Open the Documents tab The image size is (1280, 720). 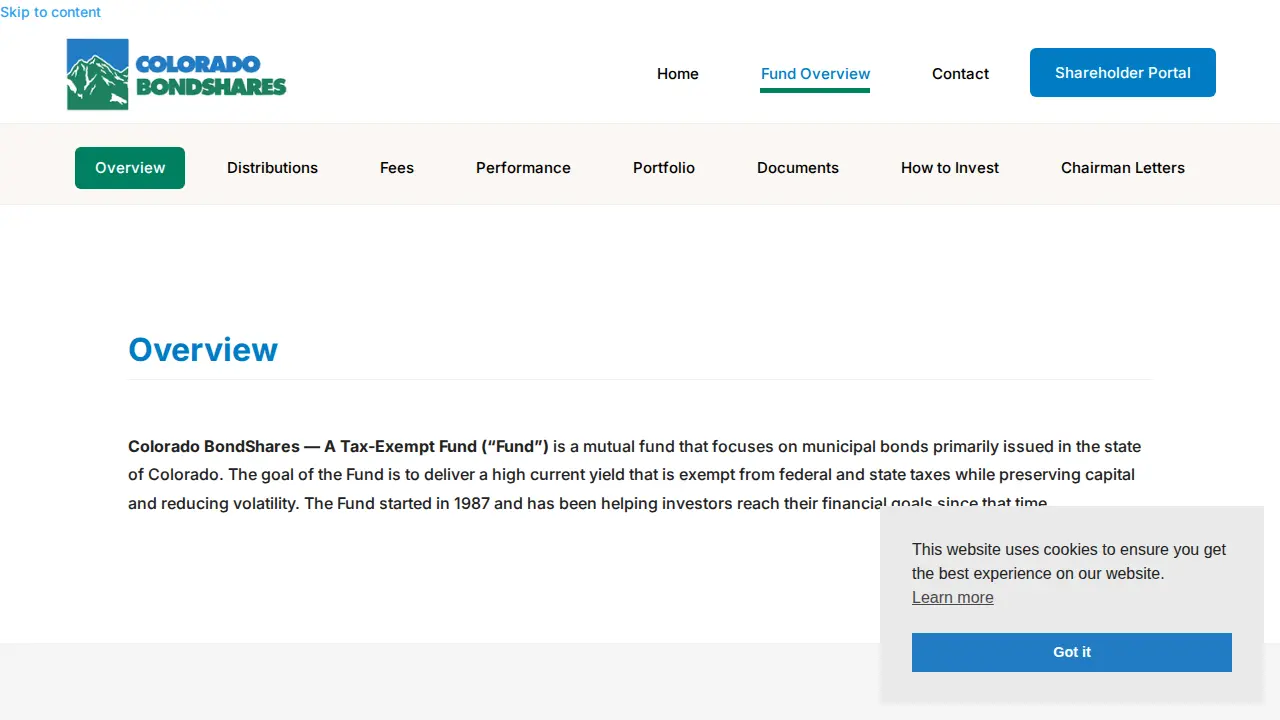pyautogui.click(x=798, y=168)
